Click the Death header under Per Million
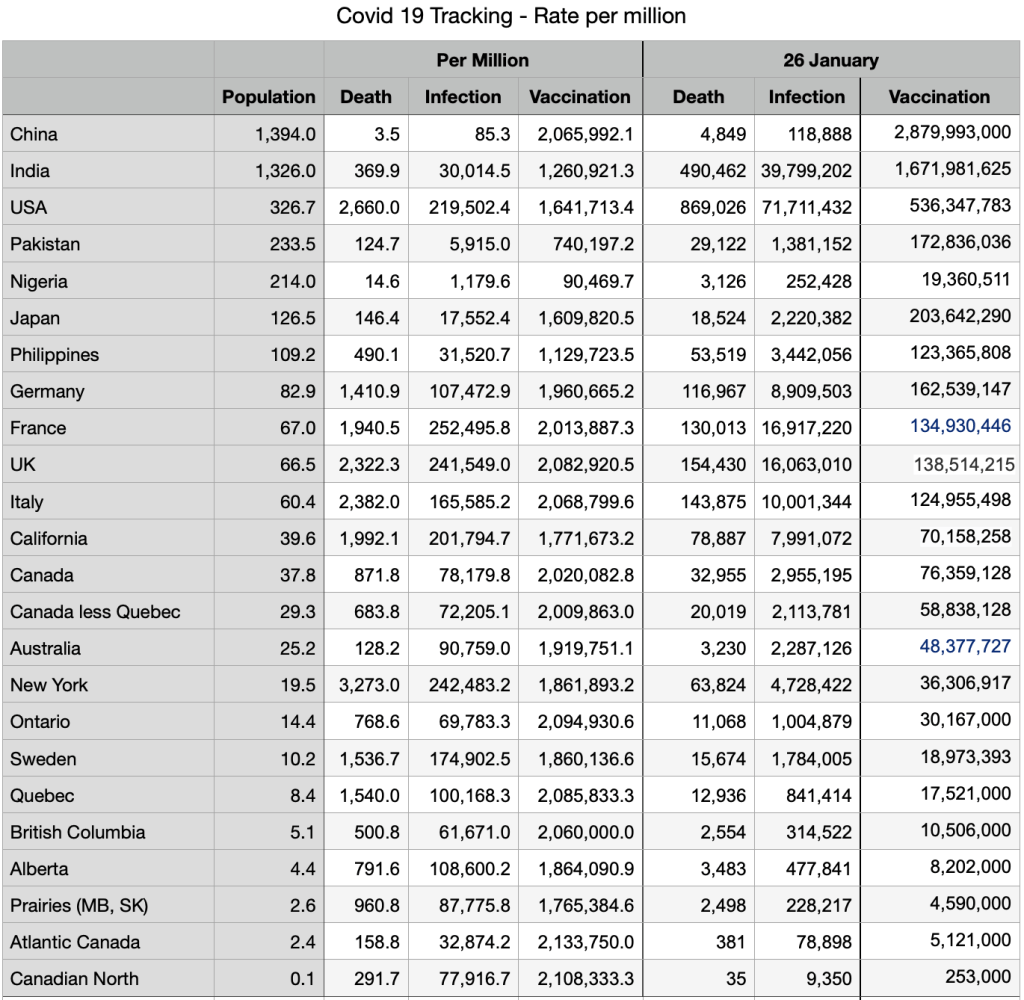Screen dimensions: 1024x1000 pos(366,97)
